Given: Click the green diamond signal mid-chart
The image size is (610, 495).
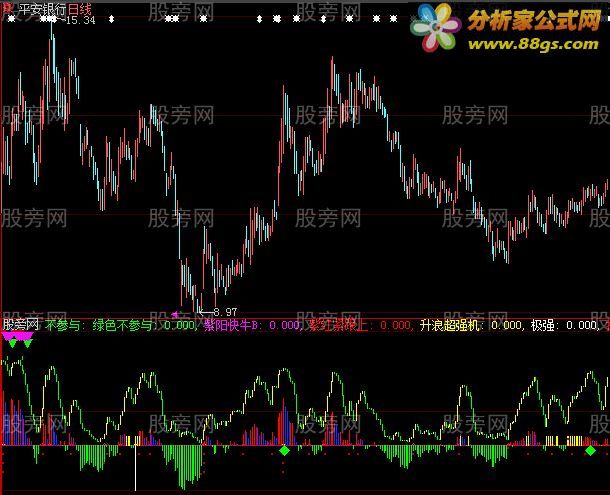Looking at the screenshot, I should tap(285, 451).
